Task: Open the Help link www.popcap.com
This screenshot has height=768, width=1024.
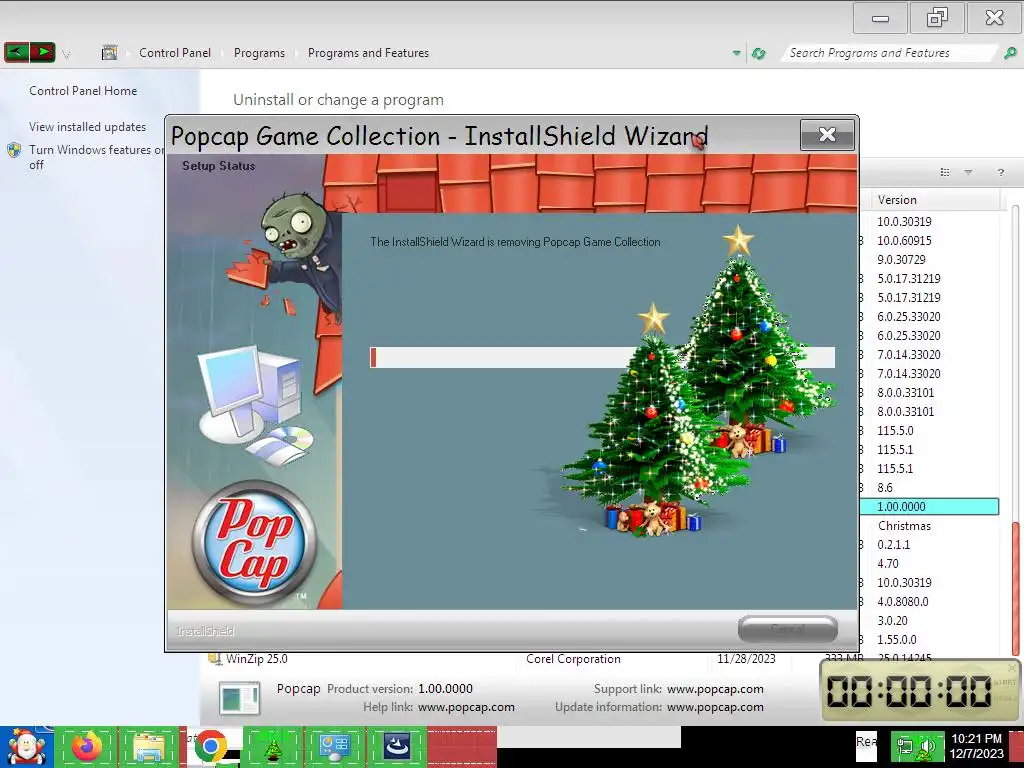Action: tap(466, 707)
